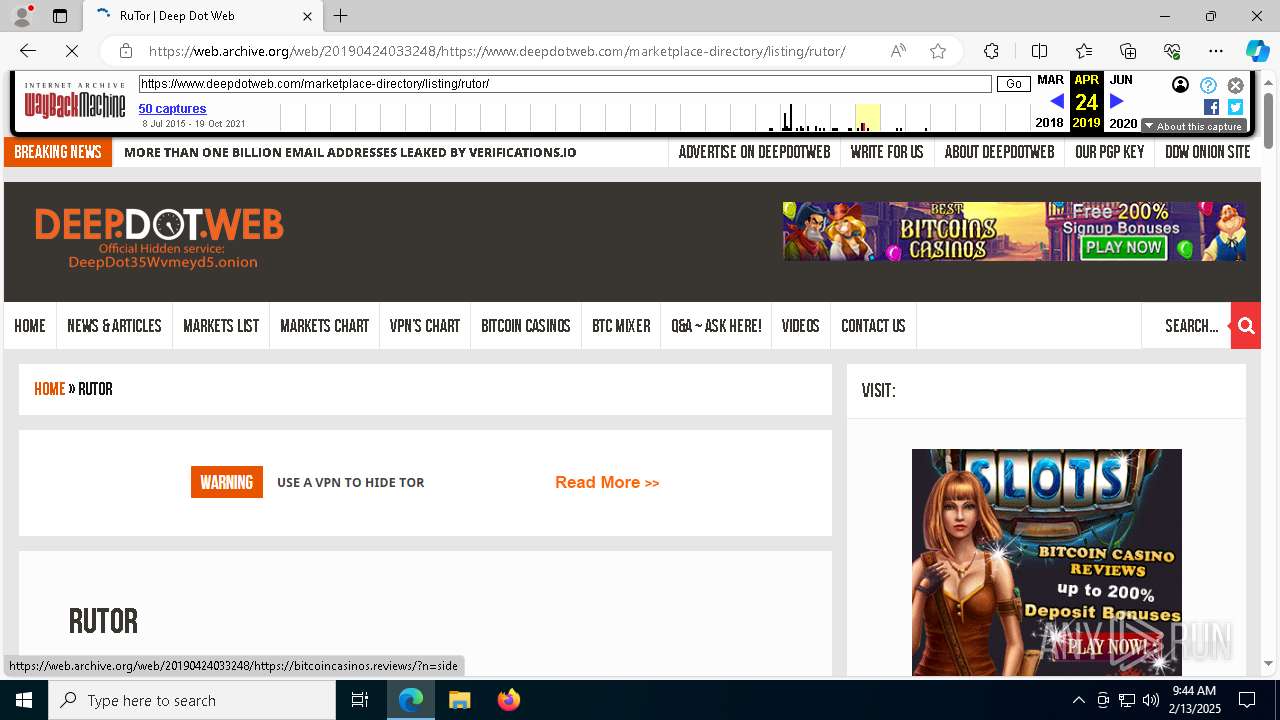Click the Home breadcrumb link
Screen dimensions: 1280x720
point(49,389)
